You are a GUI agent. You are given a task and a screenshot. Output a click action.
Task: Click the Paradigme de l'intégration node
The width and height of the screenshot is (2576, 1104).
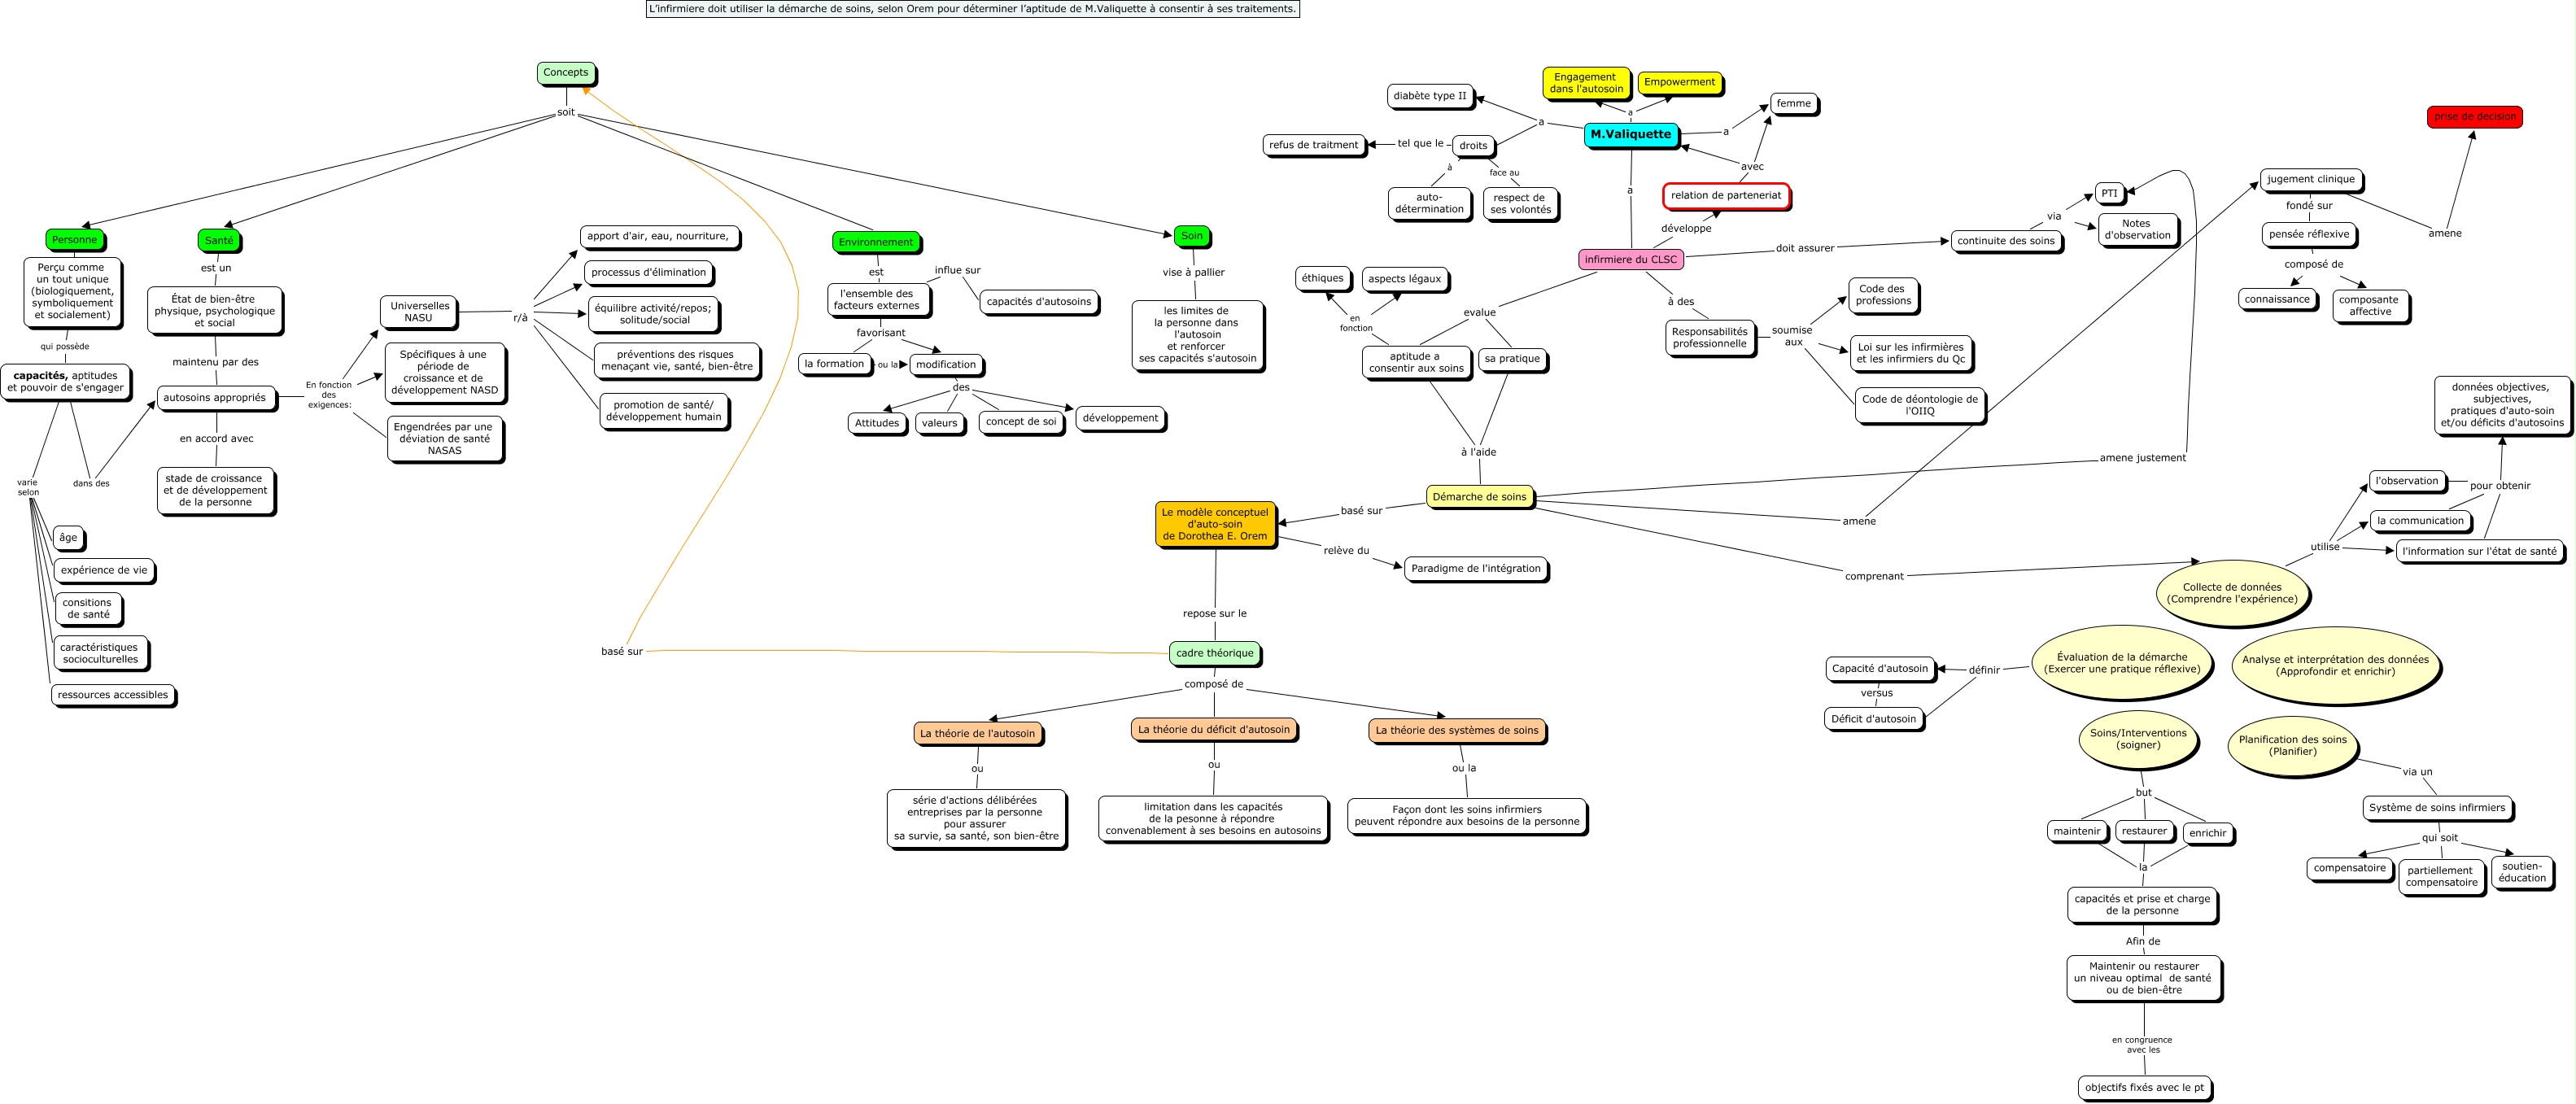1475,568
